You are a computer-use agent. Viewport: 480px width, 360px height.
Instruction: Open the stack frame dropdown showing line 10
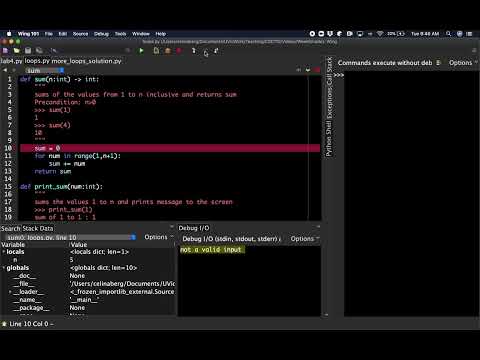point(71,237)
